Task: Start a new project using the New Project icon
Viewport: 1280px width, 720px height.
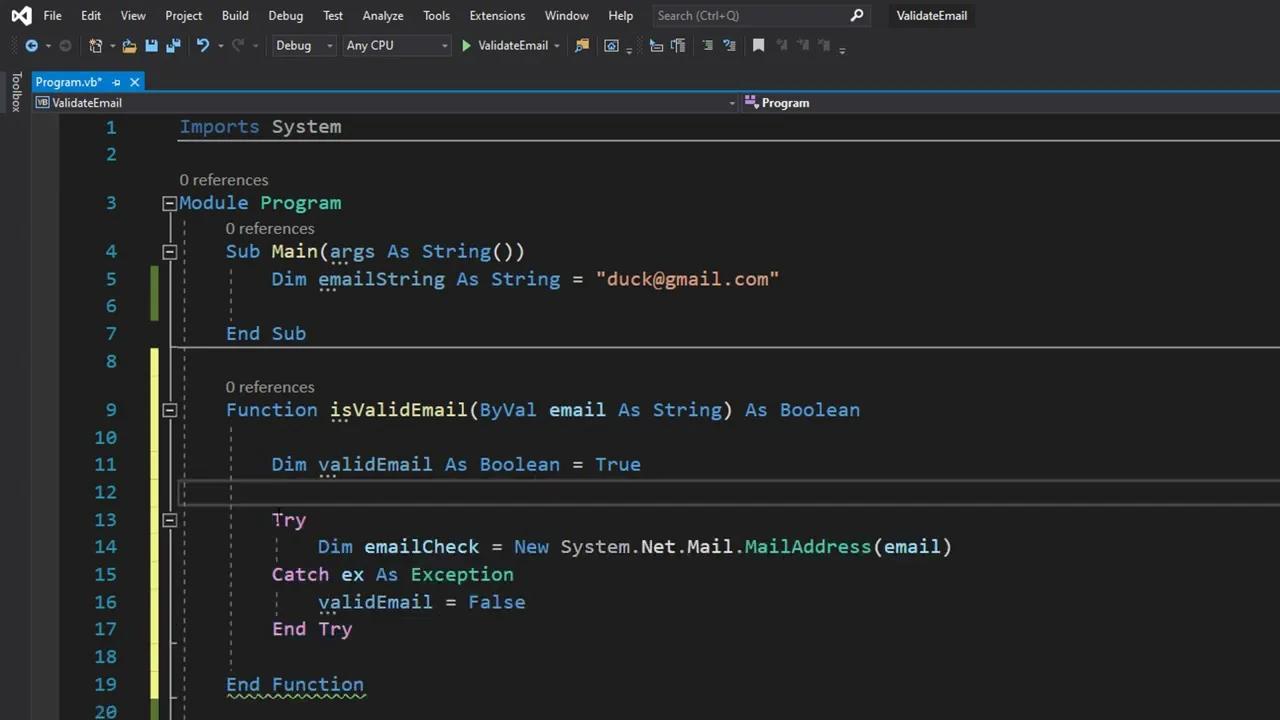Action: (x=95, y=45)
